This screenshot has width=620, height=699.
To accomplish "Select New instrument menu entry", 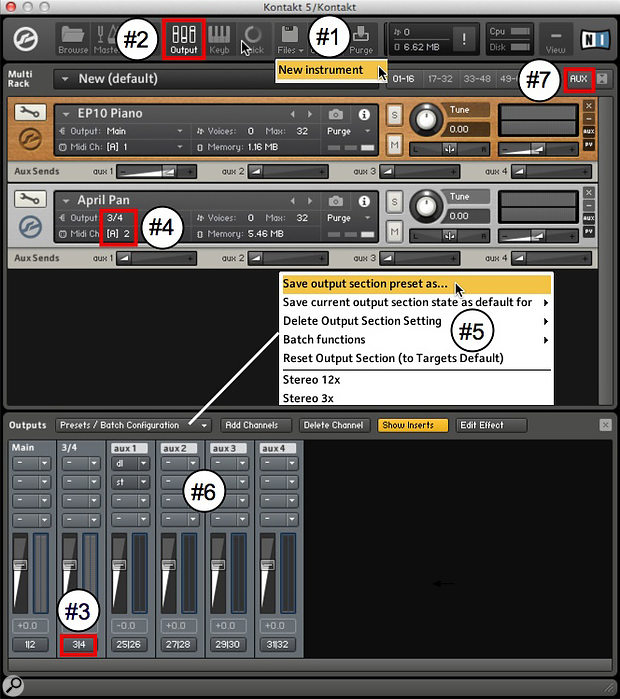I will [331, 70].
